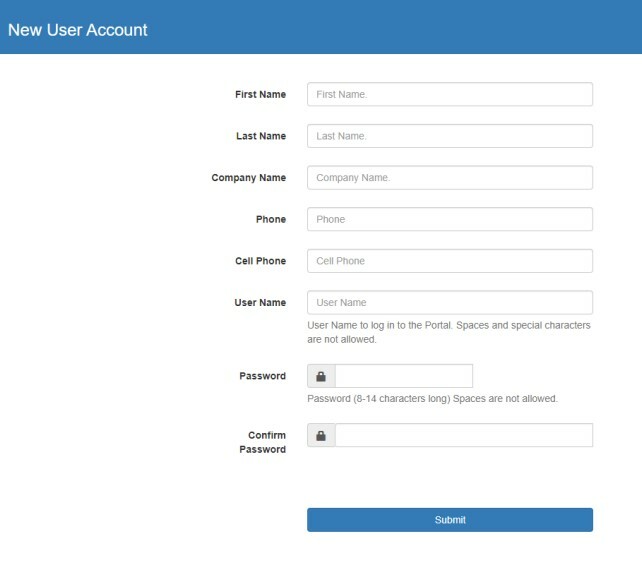Click the User Name help text about special characters
642x575 pixels.
(448, 332)
